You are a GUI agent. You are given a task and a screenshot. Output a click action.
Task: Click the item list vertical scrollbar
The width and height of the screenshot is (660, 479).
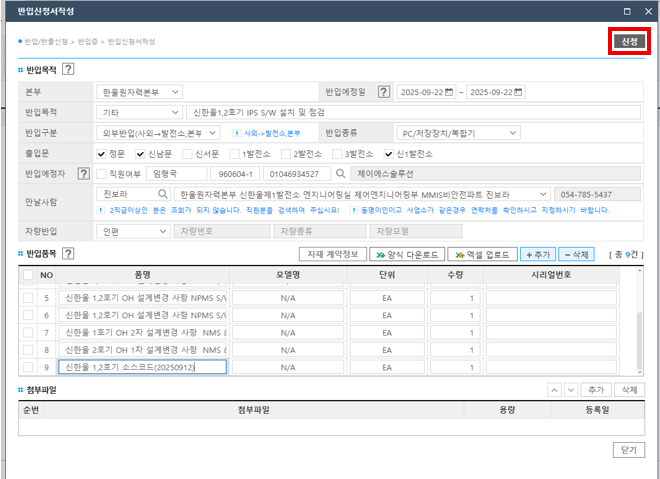point(639,320)
